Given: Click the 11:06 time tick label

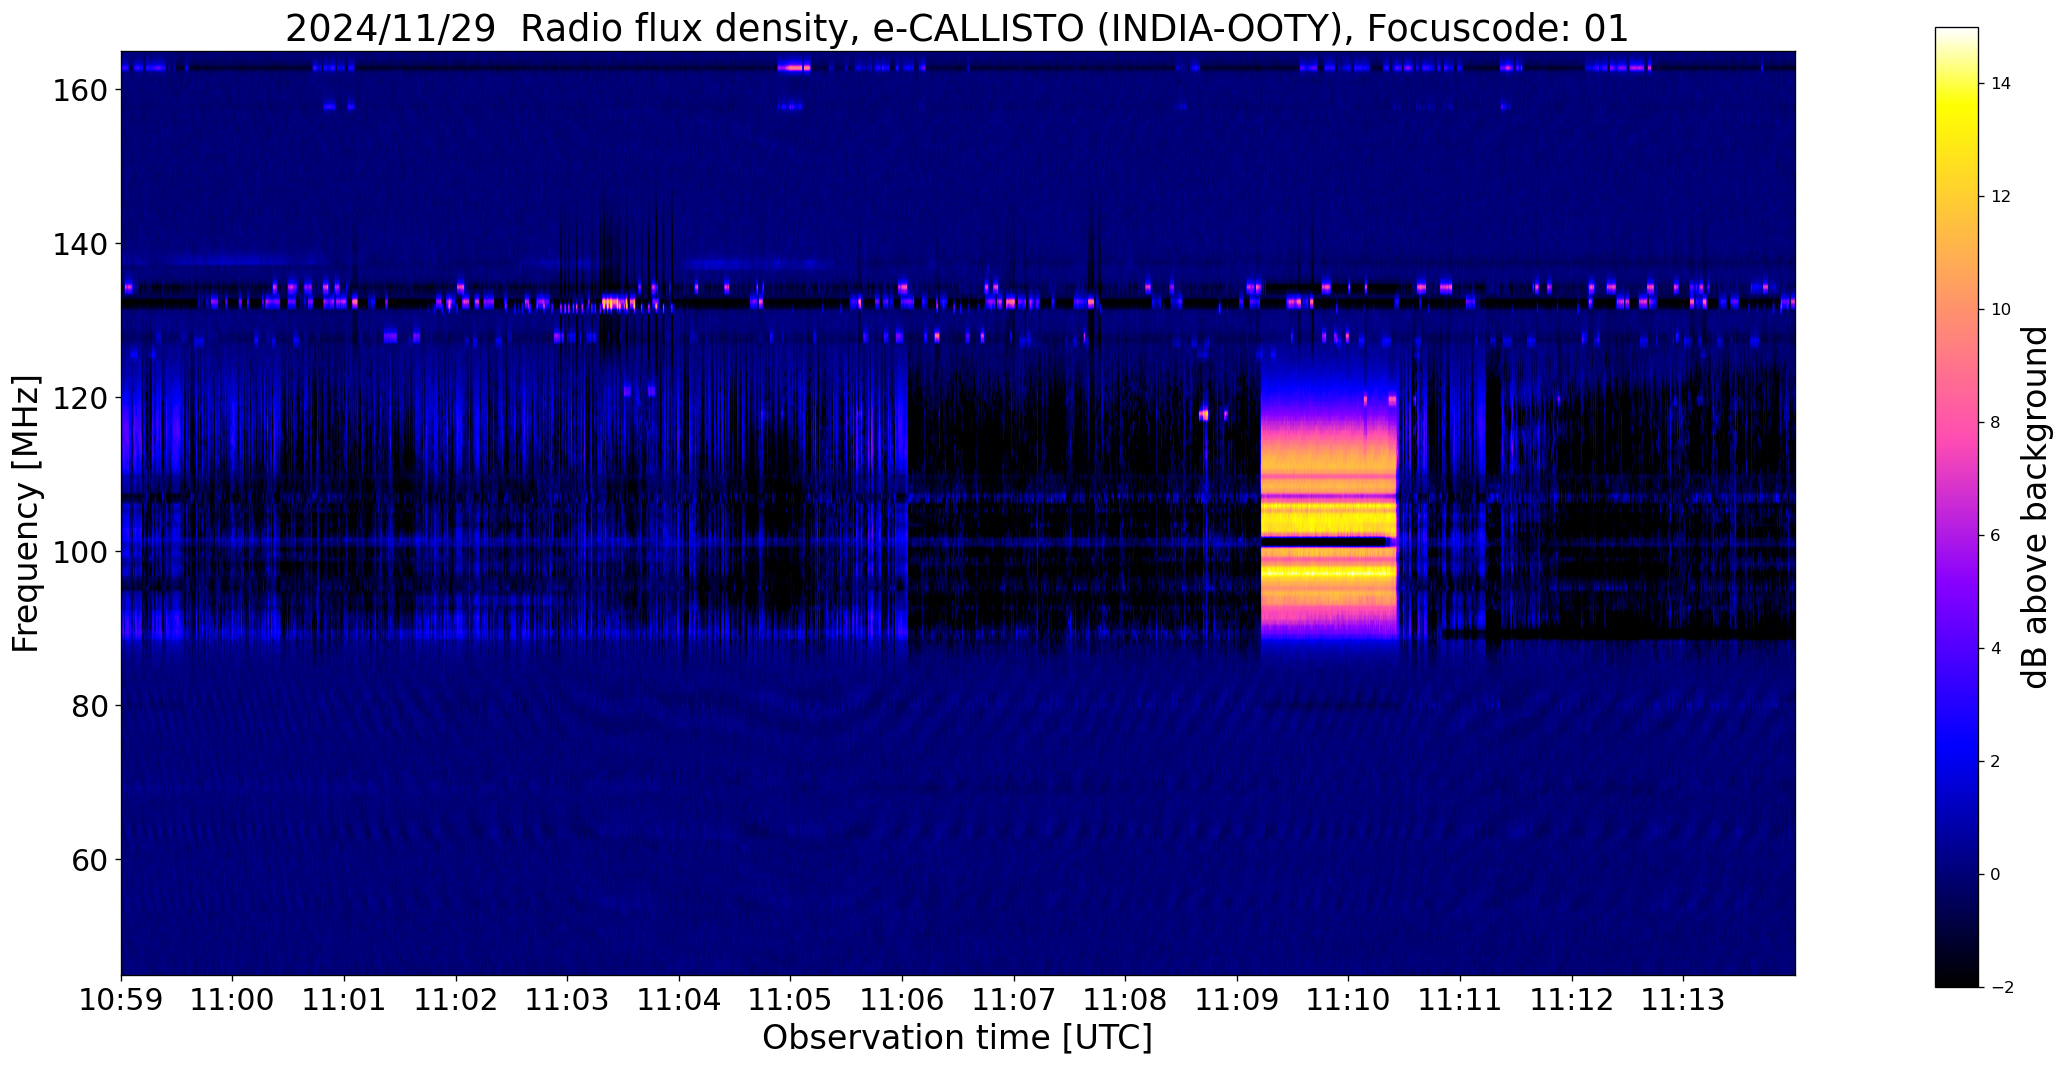Looking at the screenshot, I should click(x=903, y=1000).
